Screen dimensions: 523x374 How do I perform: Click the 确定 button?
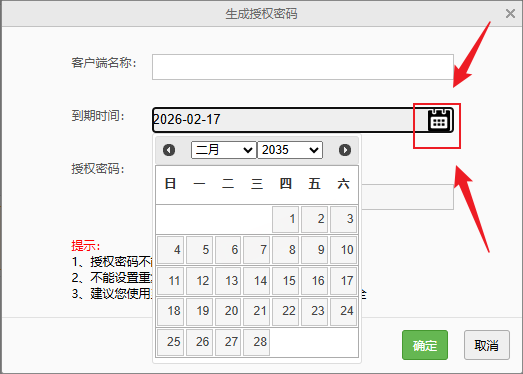[x=425, y=345]
